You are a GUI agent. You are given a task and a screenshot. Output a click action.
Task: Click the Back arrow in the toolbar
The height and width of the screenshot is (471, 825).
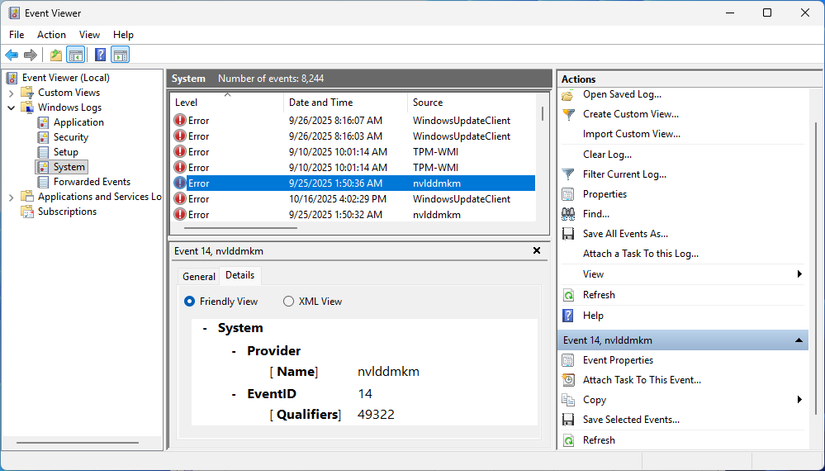(x=12, y=55)
